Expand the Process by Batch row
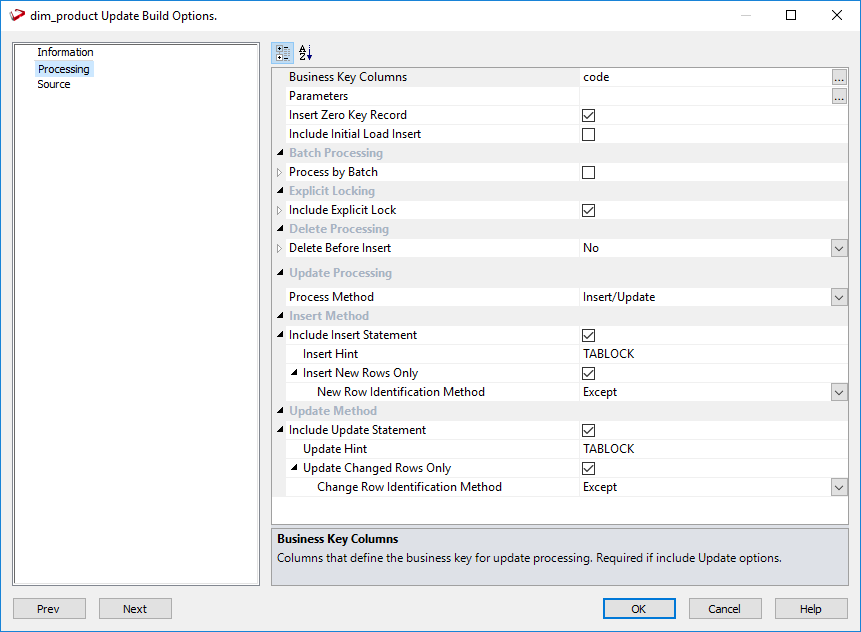Viewport: 861px width, 632px height. pyautogui.click(x=280, y=172)
